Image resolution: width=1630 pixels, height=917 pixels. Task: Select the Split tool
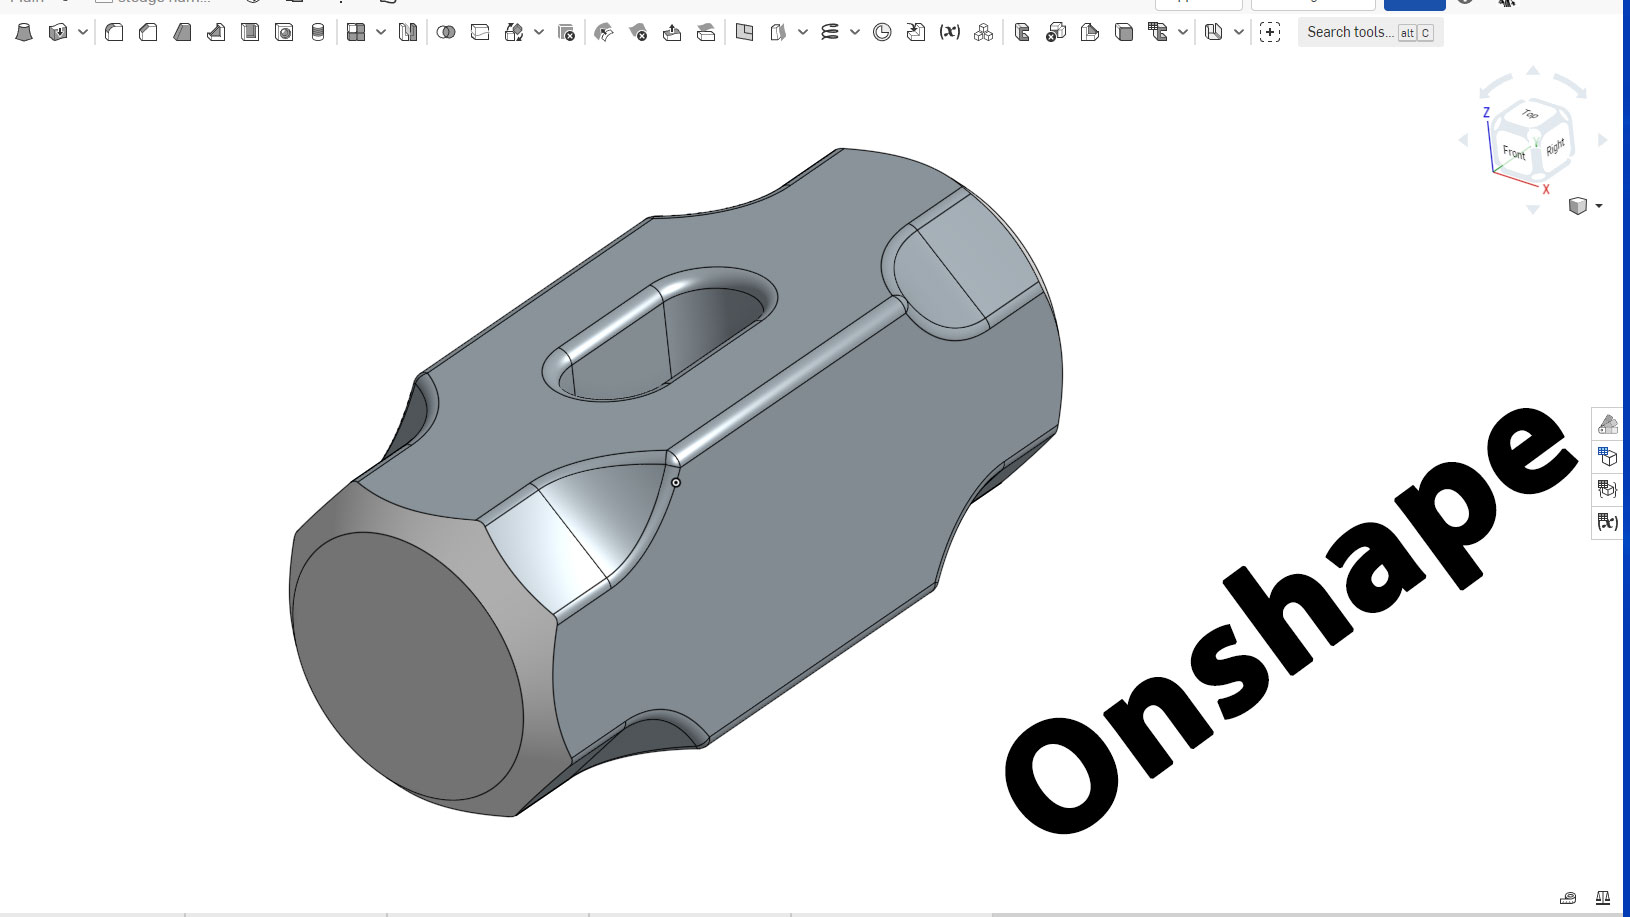480,33
